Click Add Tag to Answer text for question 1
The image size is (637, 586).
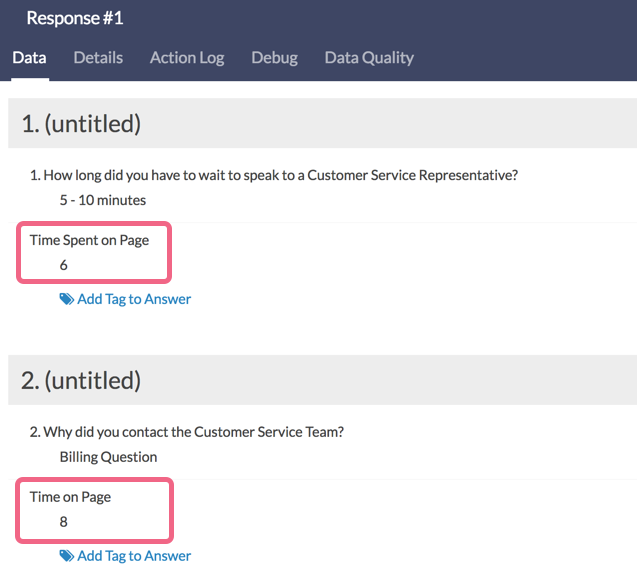click(x=134, y=299)
